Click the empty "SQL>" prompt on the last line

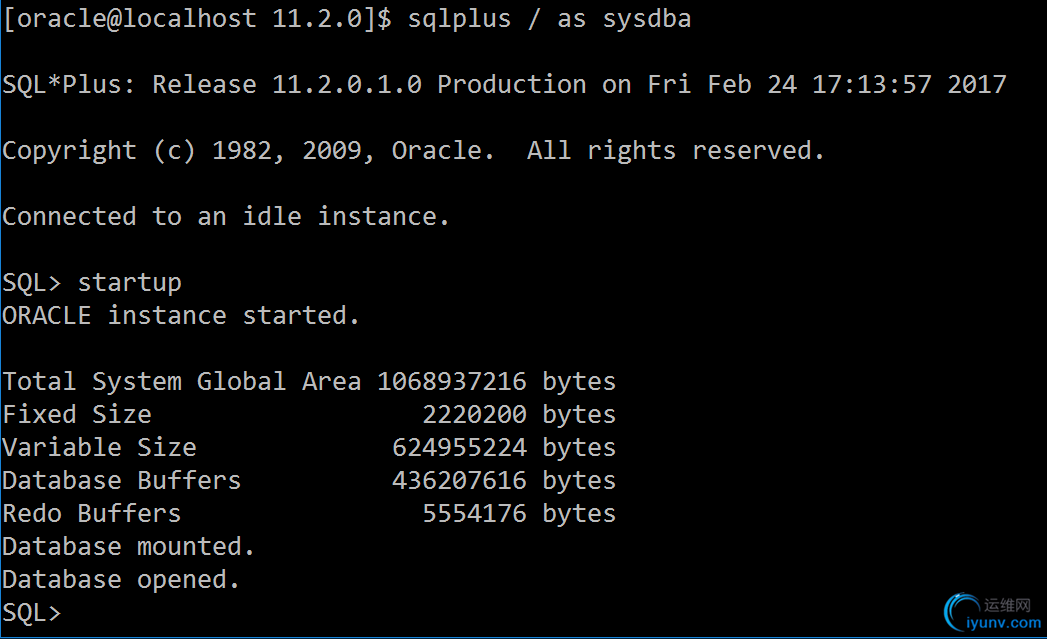(32, 613)
